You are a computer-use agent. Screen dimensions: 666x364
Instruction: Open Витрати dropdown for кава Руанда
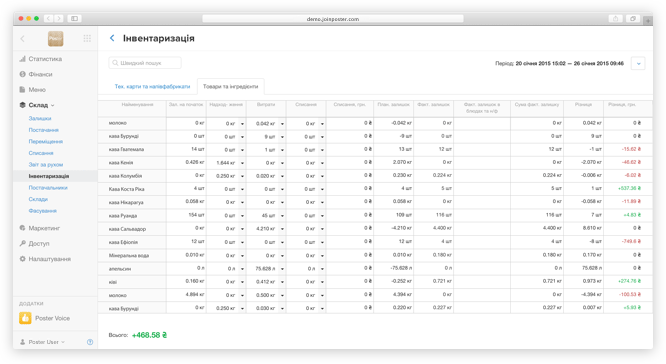(x=282, y=216)
